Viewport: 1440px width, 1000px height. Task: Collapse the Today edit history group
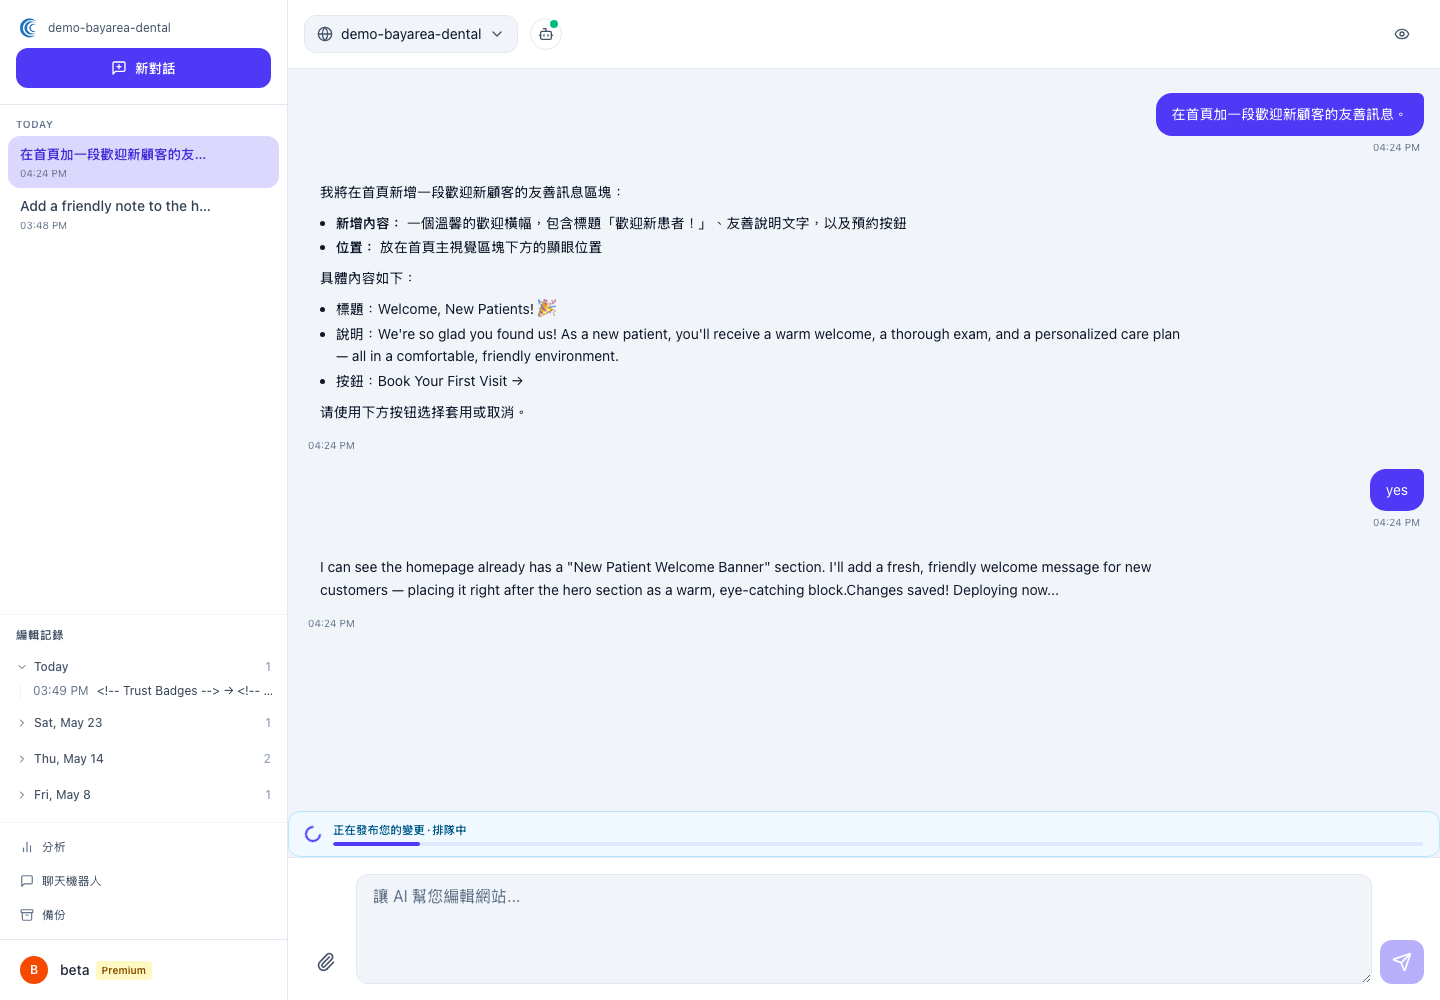click(143, 667)
